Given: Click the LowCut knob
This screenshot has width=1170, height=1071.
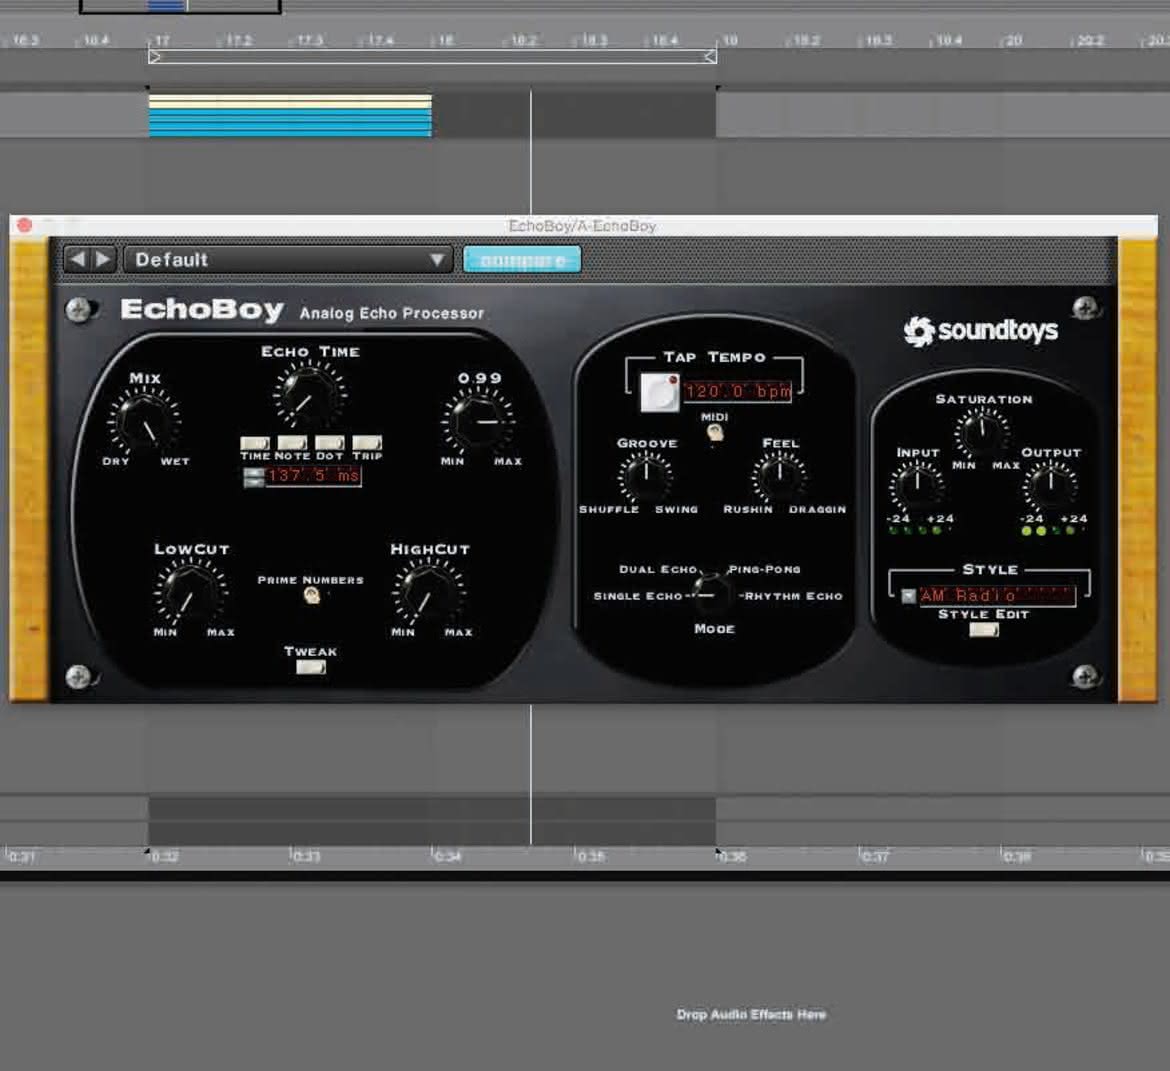Looking at the screenshot, I should point(190,593).
